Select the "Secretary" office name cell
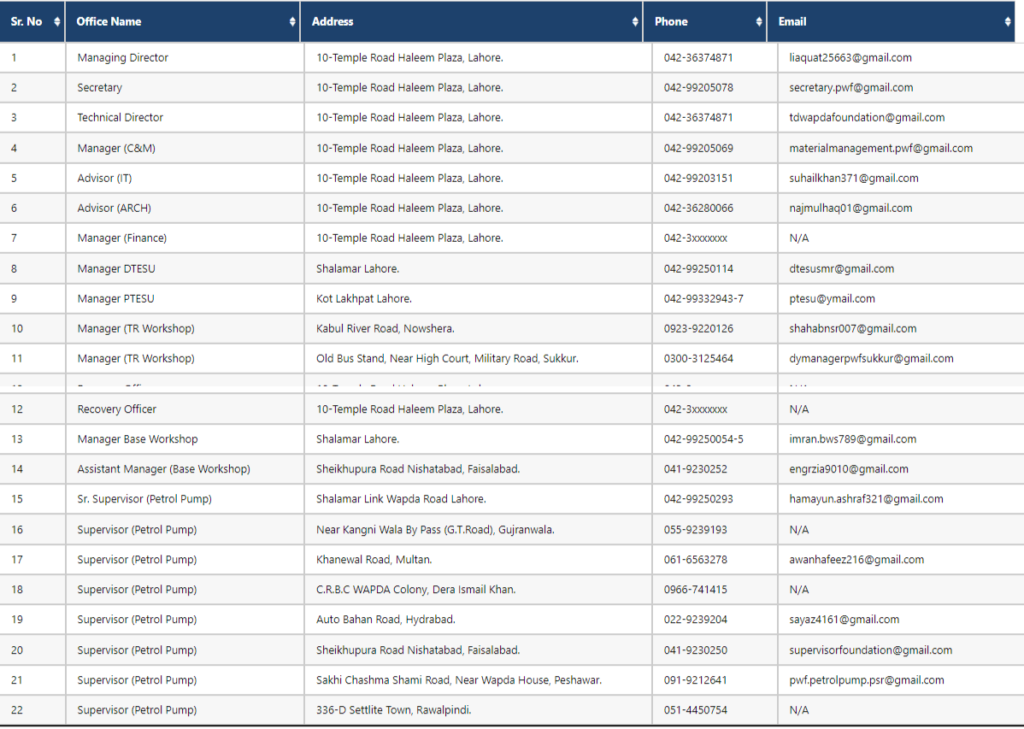 click(x=99, y=88)
